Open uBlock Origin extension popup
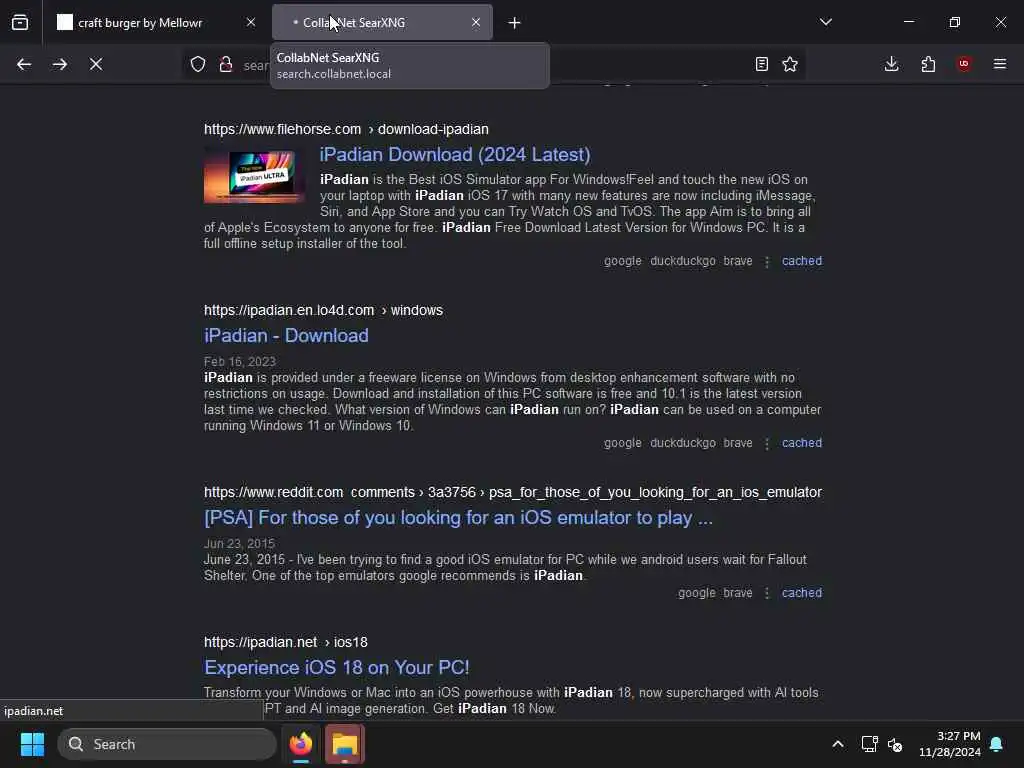The image size is (1024, 768). (x=964, y=64)
